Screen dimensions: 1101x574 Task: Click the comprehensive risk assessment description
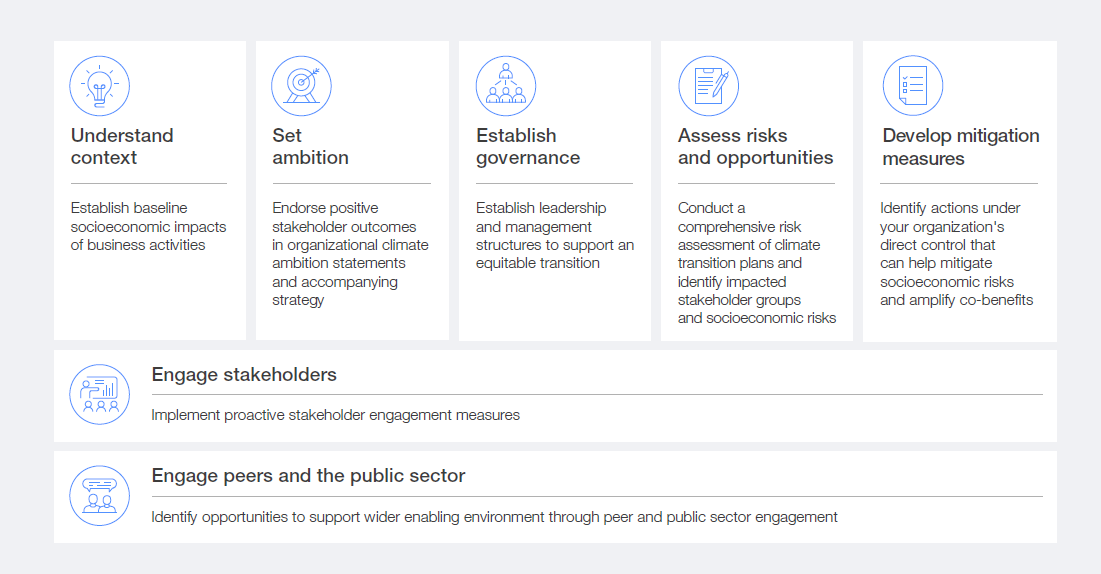click(x=756, y=263)
